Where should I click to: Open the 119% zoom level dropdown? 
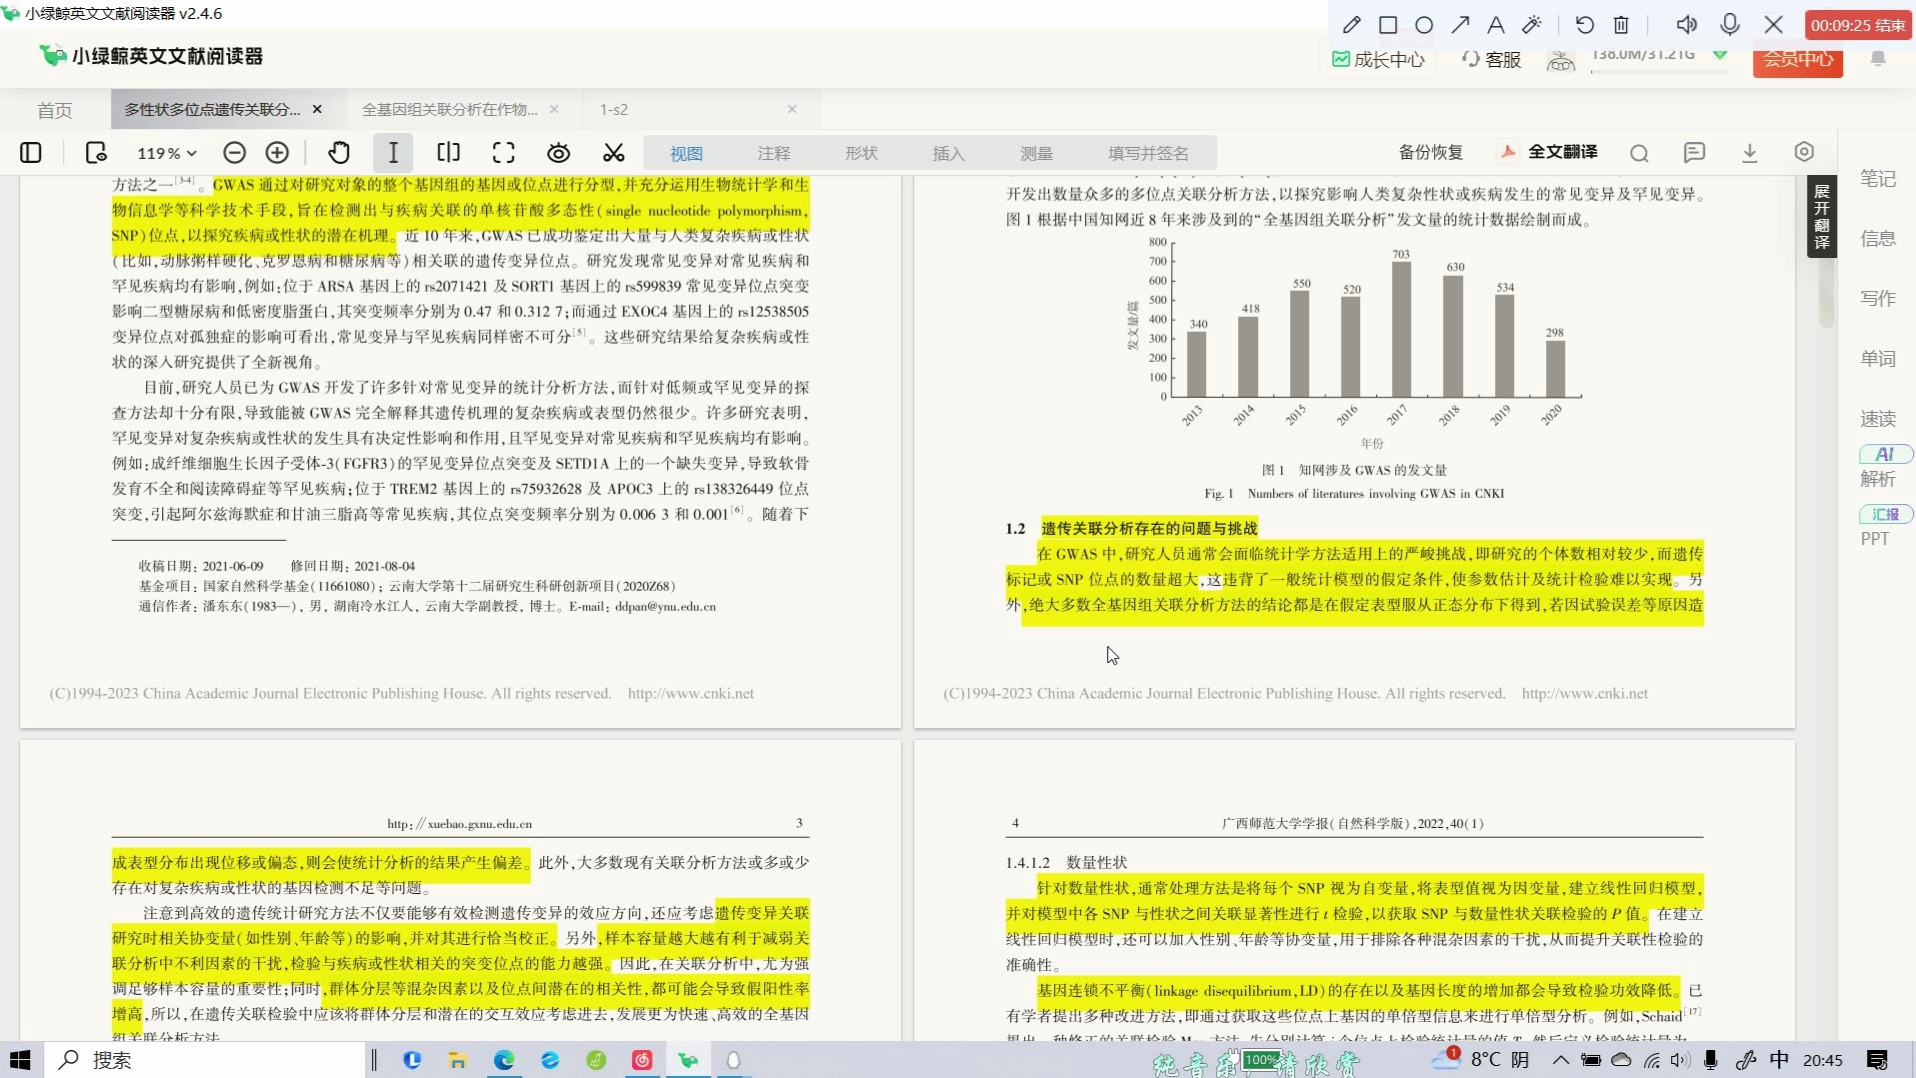pyautogui.click(x=167, y=153)
